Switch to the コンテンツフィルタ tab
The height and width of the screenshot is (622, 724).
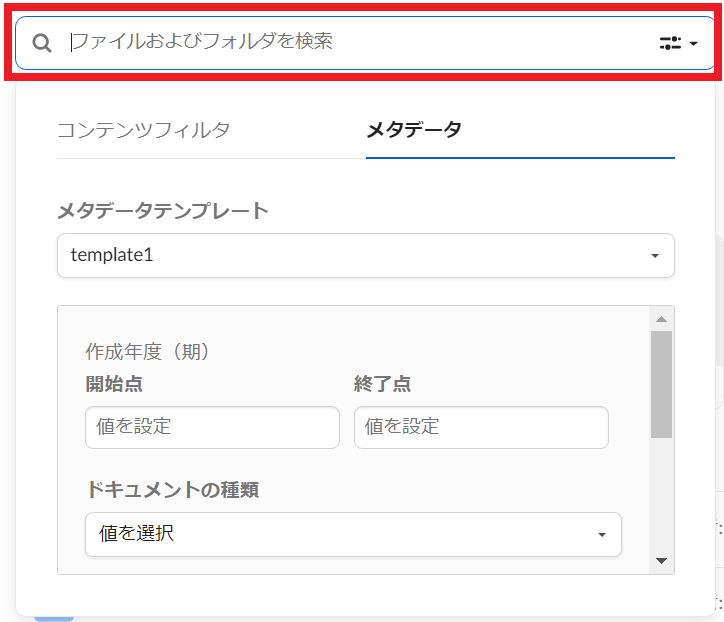click(143, 130)
